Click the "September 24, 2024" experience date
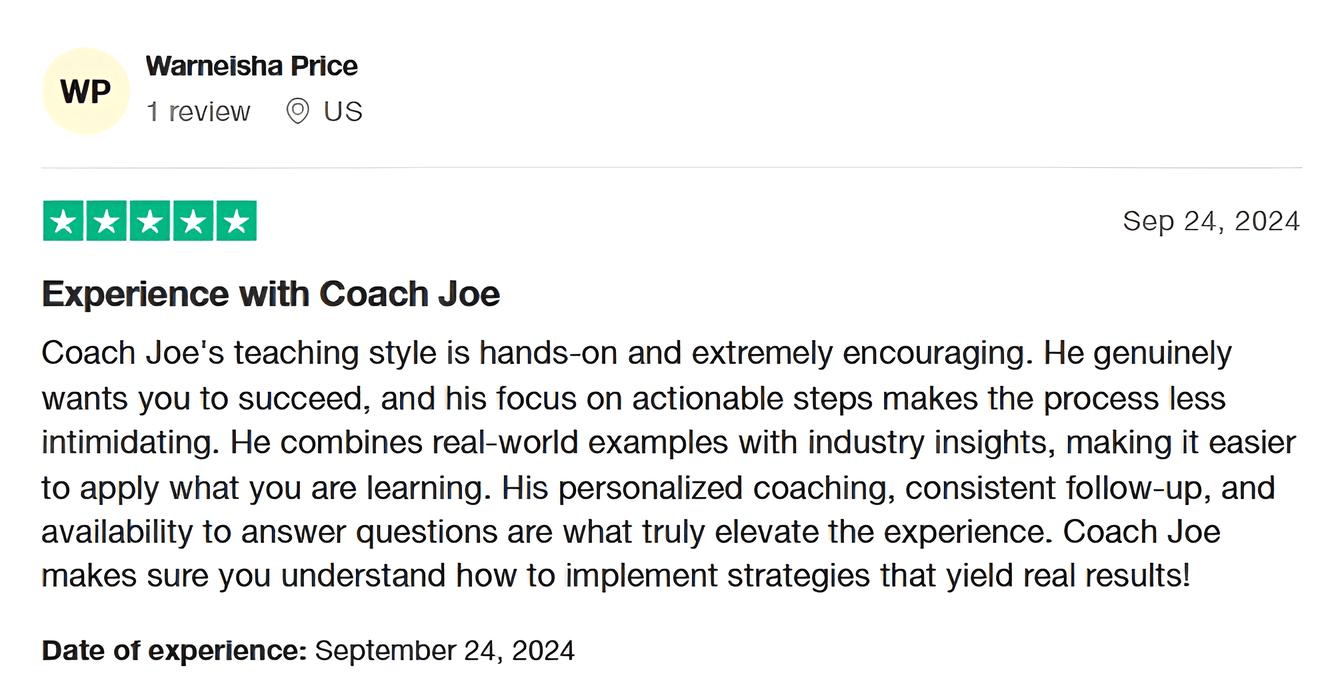The height and width of the screenshot is (696, 1344). (x=444, y=651)
